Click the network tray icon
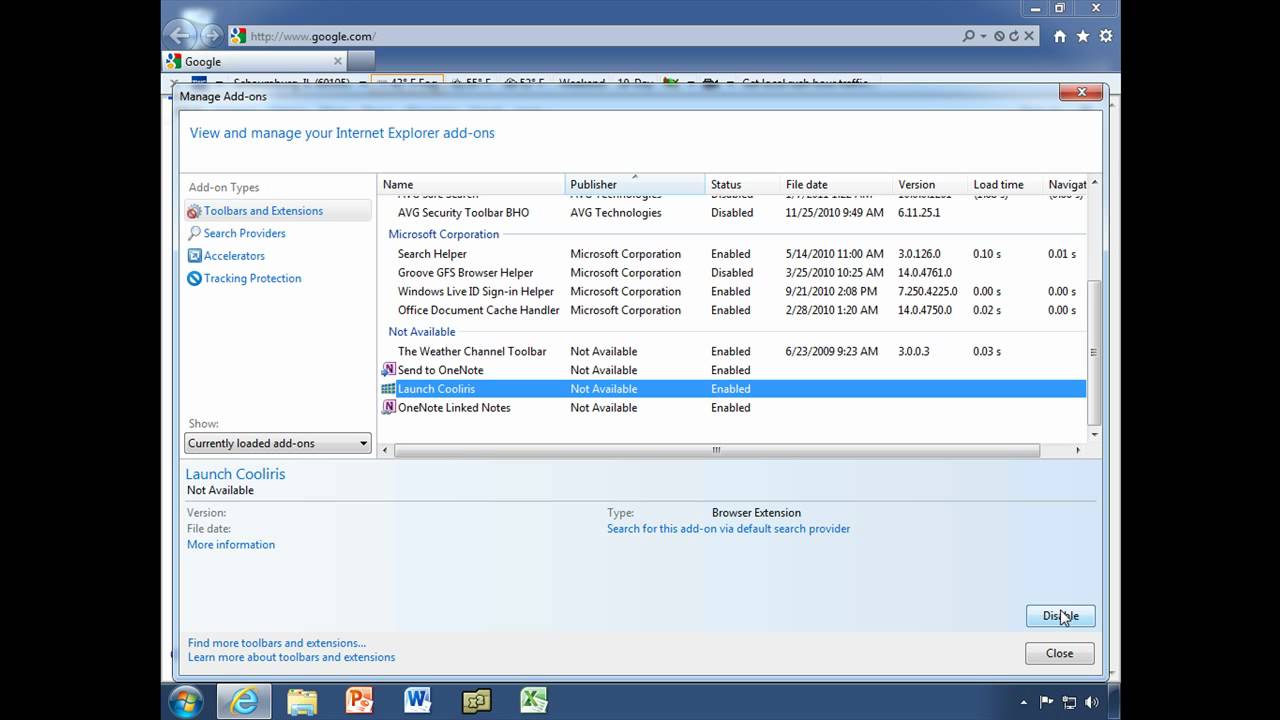 1069,702
